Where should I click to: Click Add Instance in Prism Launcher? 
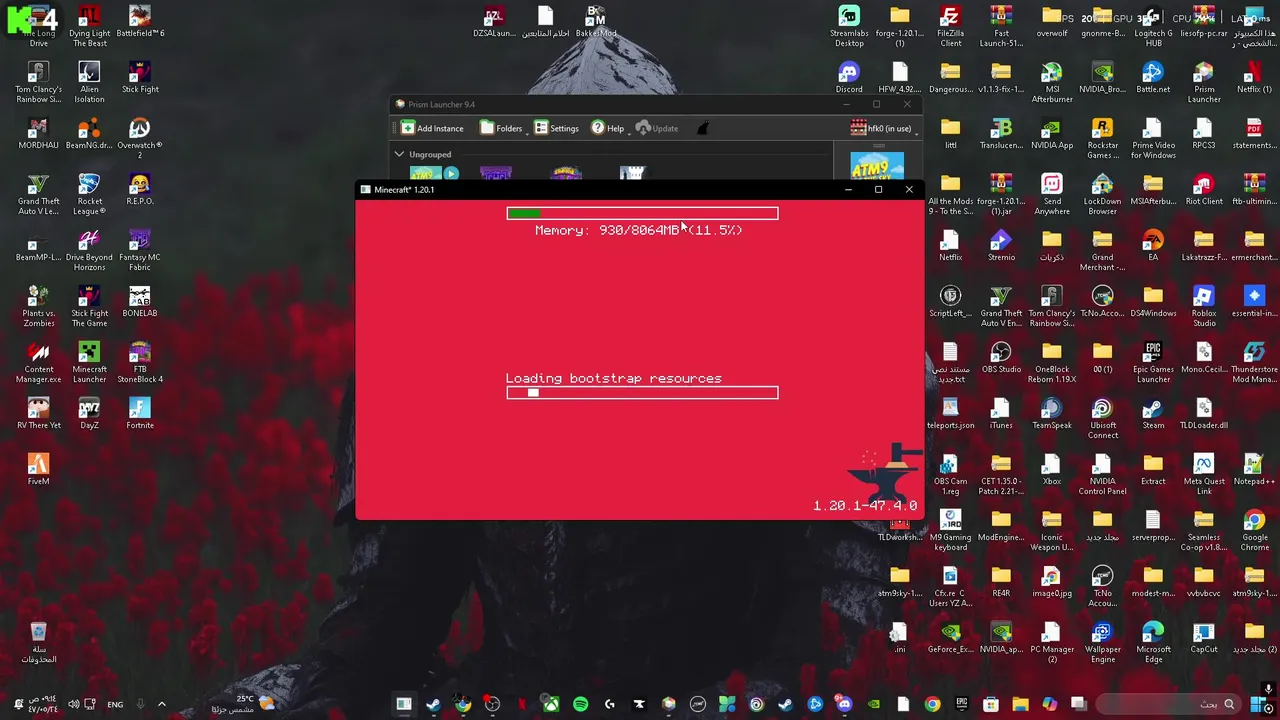(x=432, y=128)
